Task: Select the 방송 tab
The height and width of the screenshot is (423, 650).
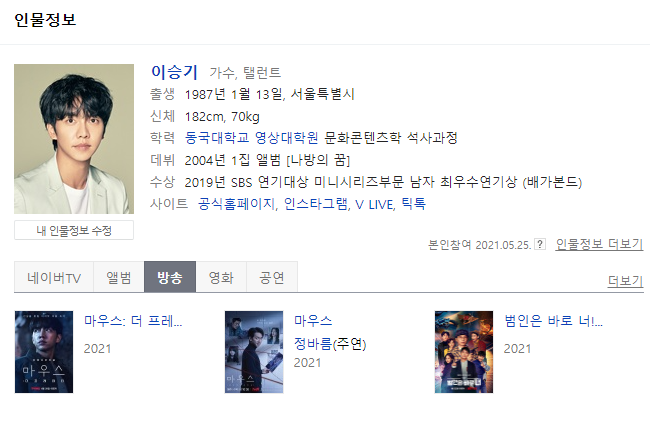Action: click(170, 277)
